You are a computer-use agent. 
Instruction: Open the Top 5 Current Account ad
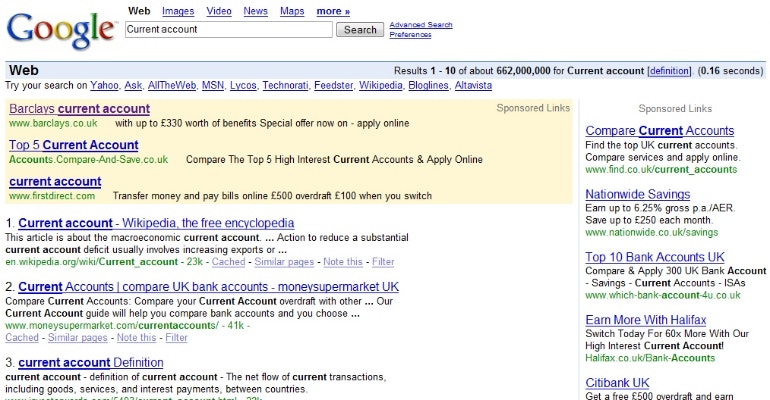pyautogui.click(x=73, y=145)
